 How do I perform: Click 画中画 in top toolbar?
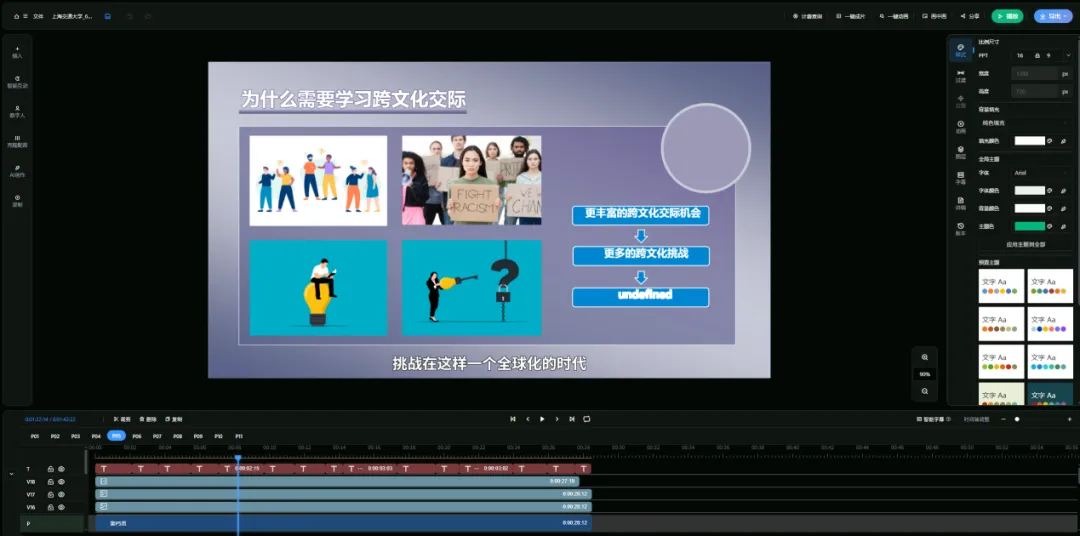(x=935, y=16)
